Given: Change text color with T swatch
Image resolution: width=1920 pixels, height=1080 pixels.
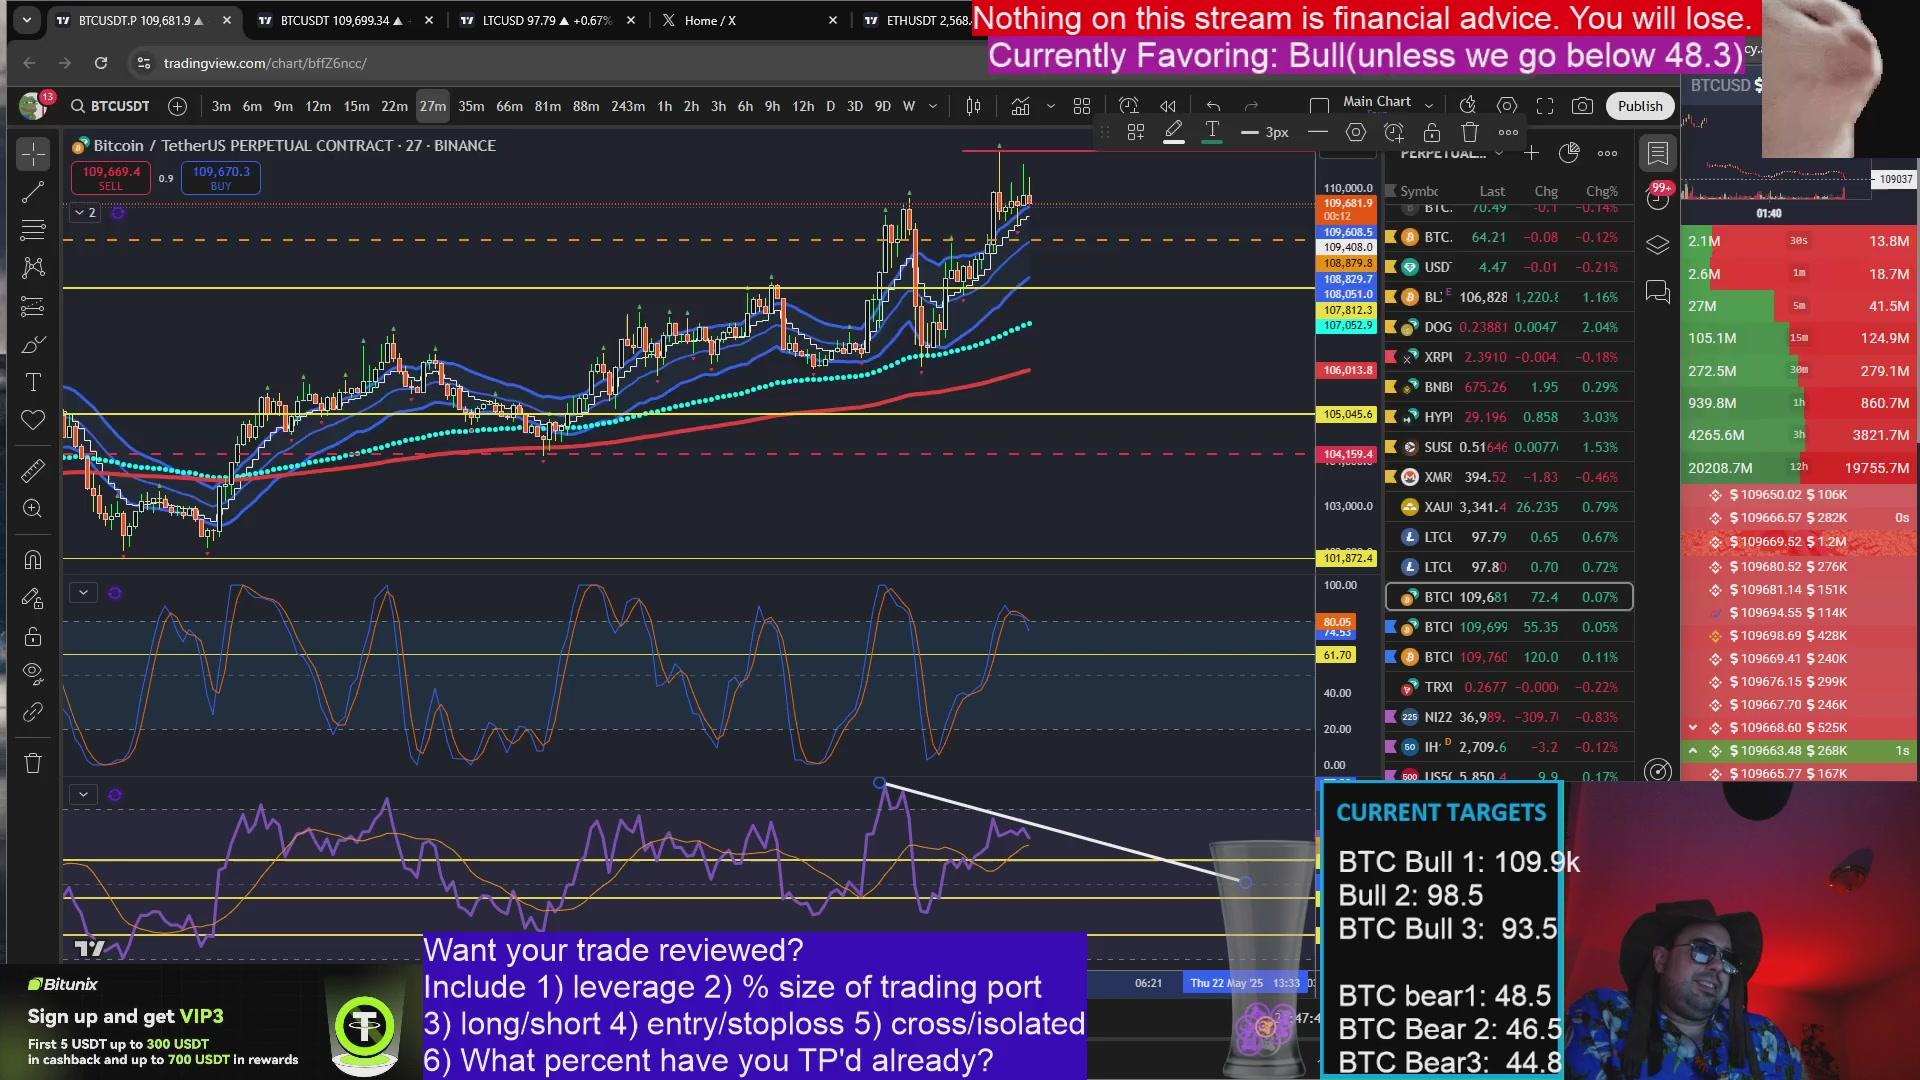Looking at the screenshot, I should click(1212, 132).
